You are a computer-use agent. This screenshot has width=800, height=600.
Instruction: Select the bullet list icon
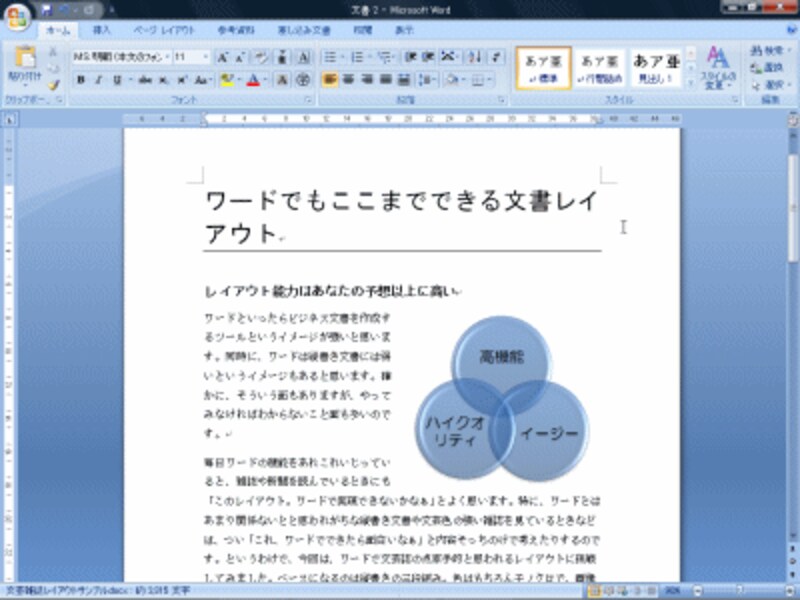pos(329,56)
